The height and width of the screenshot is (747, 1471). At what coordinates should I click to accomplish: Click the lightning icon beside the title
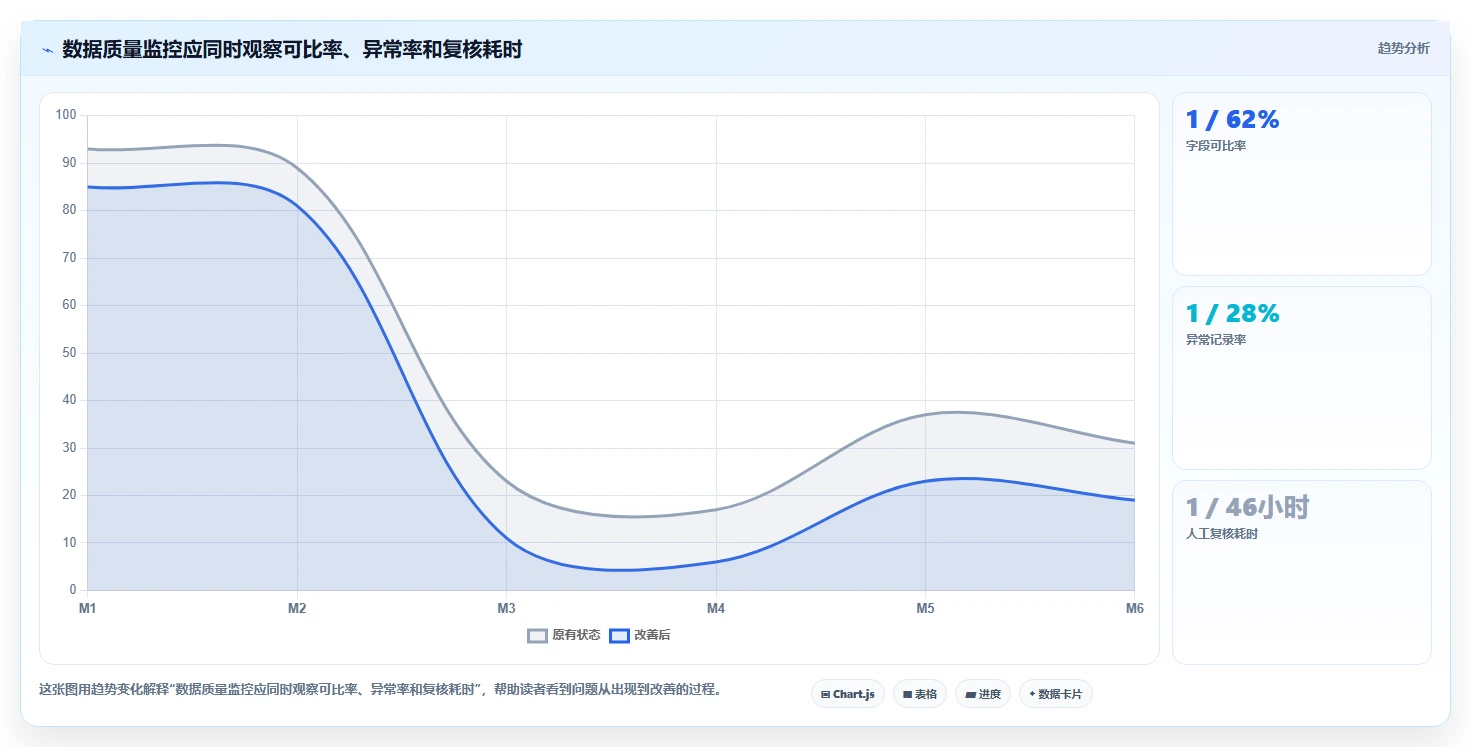(47, 49)
